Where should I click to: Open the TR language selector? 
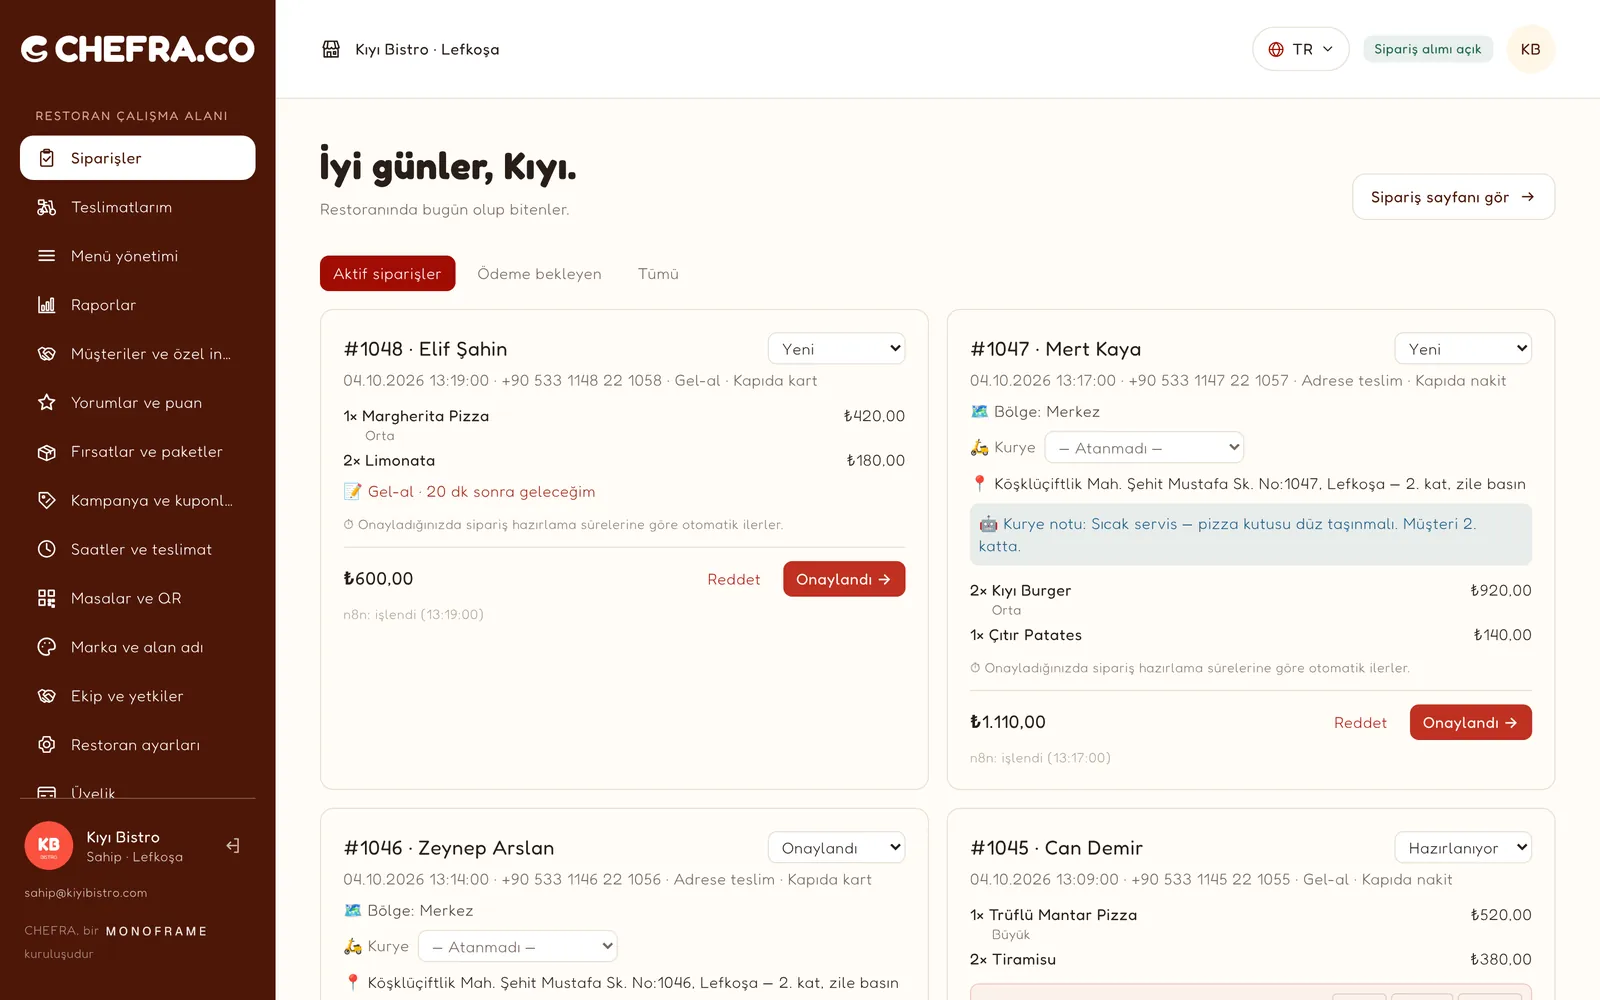tap(1300, 49)
